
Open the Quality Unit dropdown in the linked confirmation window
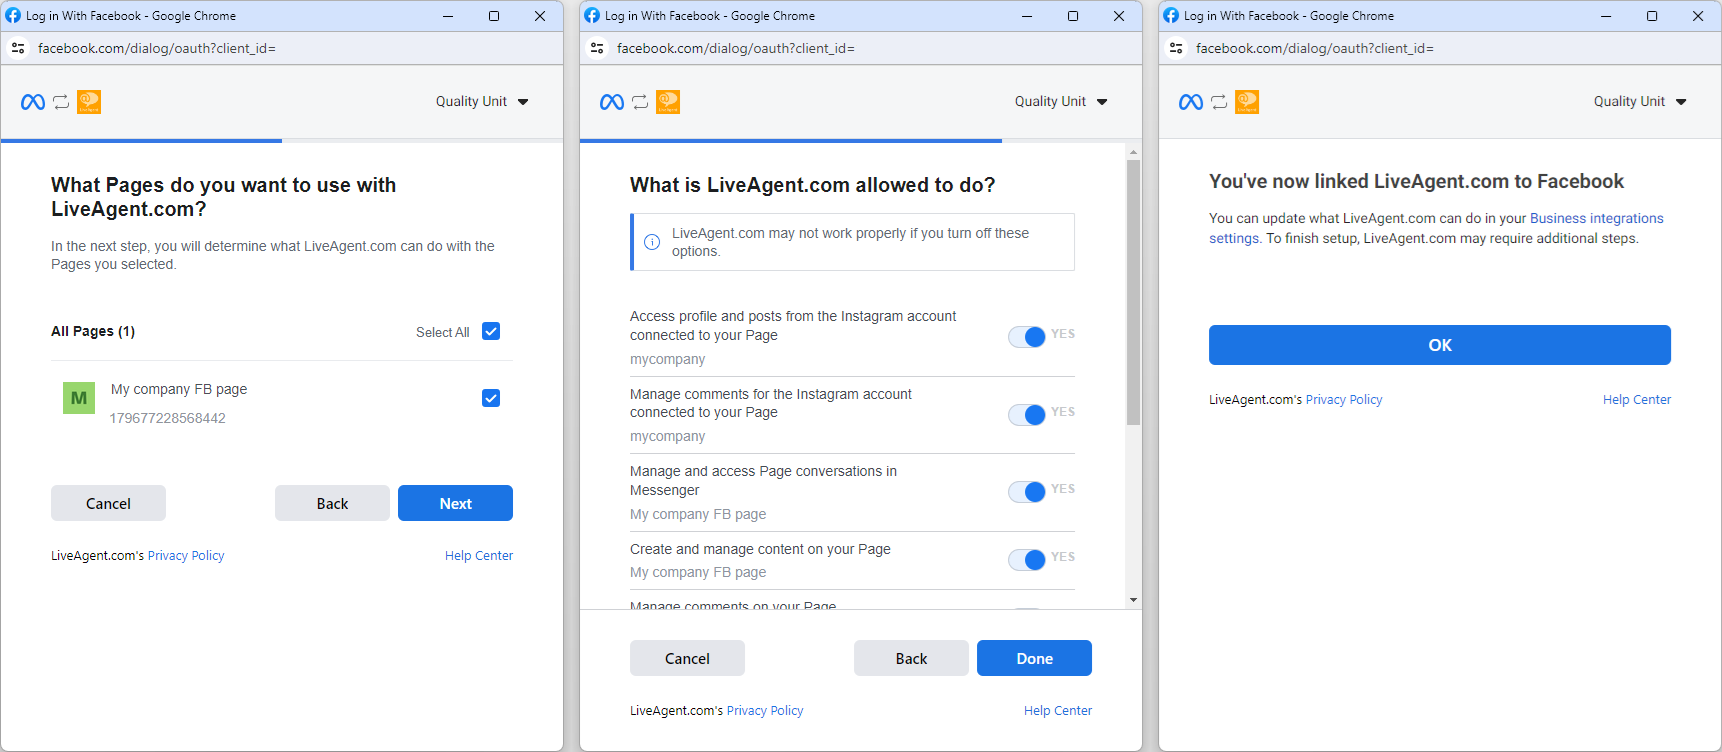(1640, 102)
